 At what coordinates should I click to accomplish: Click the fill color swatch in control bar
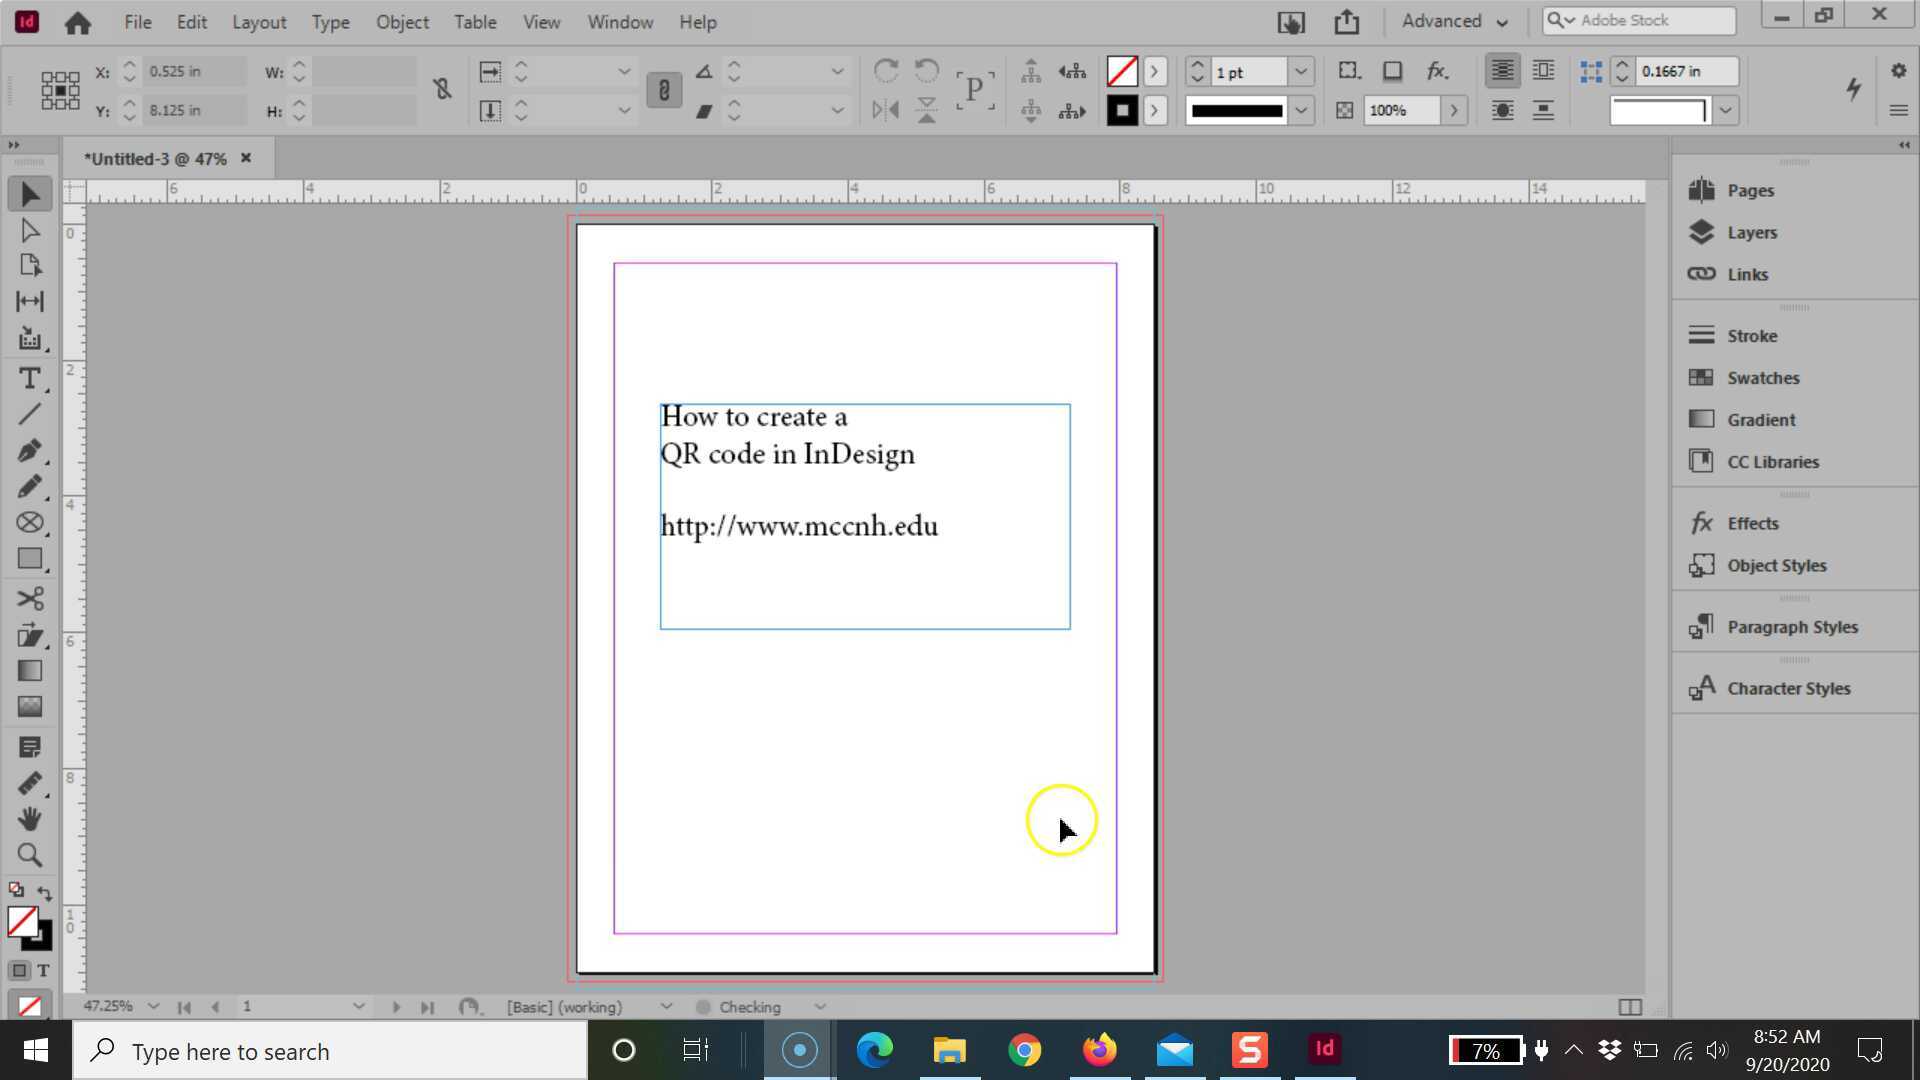click(1121, 72)
